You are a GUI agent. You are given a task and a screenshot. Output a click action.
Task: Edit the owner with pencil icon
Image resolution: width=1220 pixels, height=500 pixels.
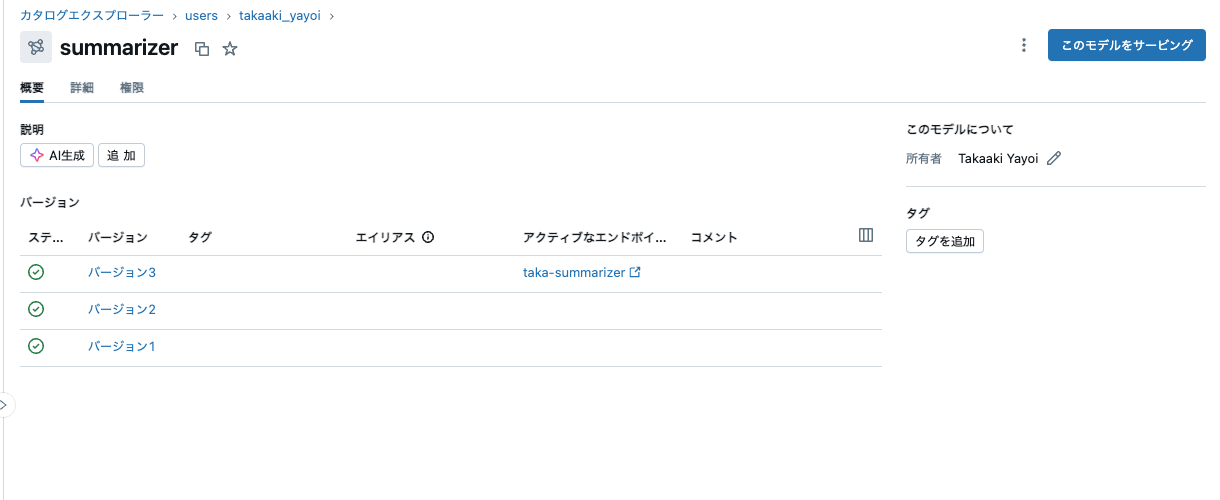click(x=1053, y=158)
